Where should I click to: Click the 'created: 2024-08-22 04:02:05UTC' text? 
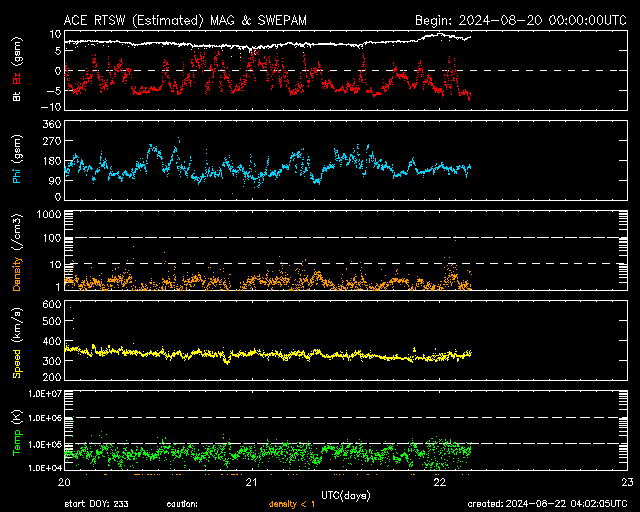tap(547, 504)
